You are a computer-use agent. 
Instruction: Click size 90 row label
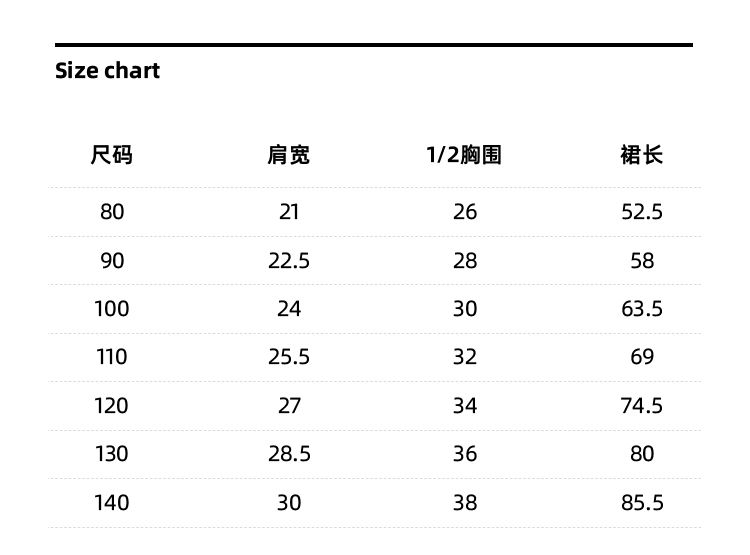click(112, 261)
